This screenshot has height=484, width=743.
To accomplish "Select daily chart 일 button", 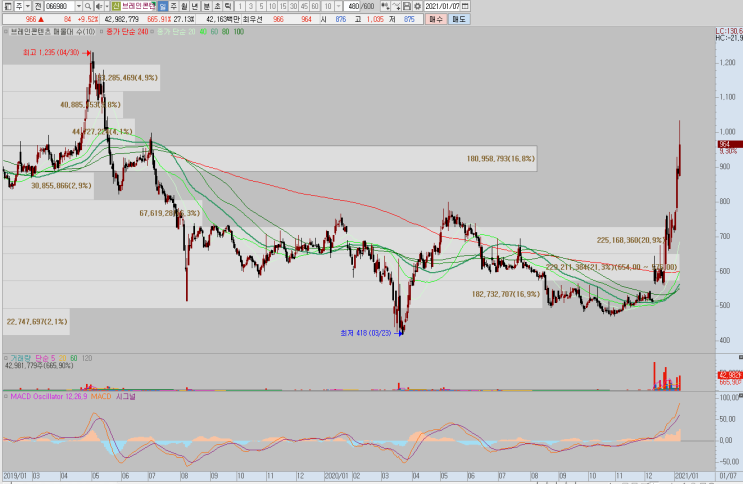I will pos(163,6).
